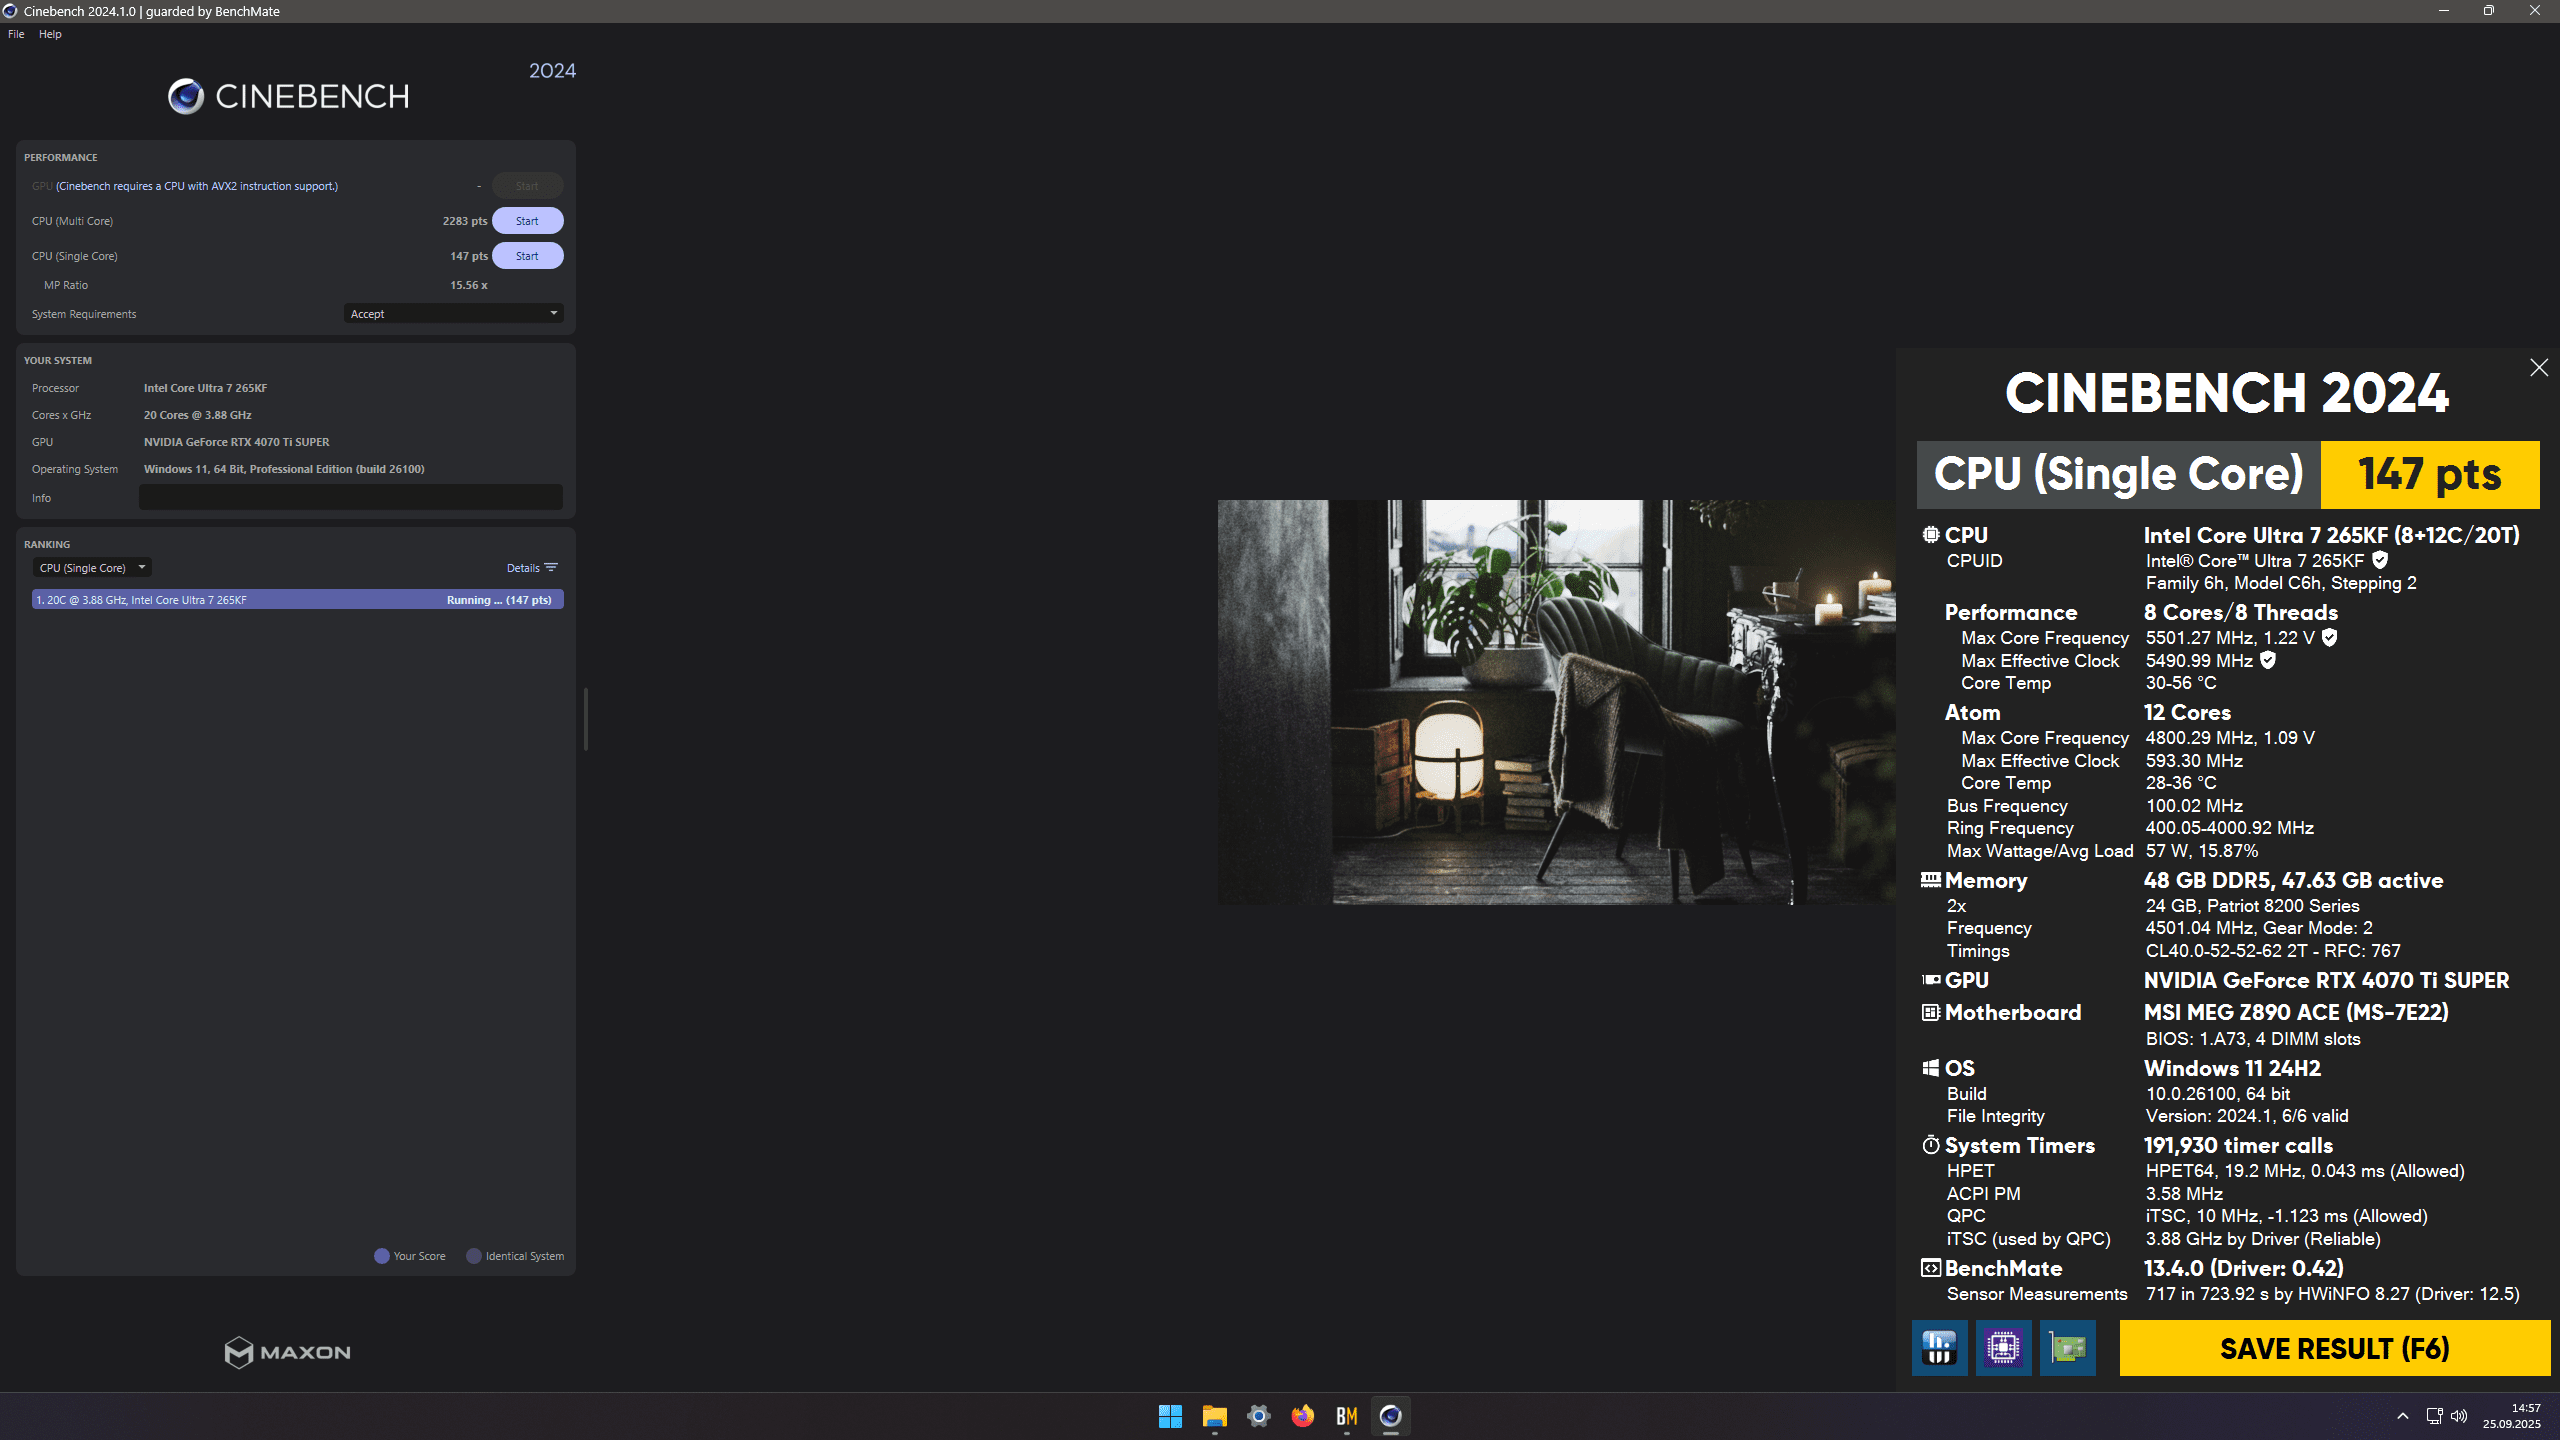Screen dimensions: 2560x1440
Task: Open the Help menu
Action: point(50,34)
